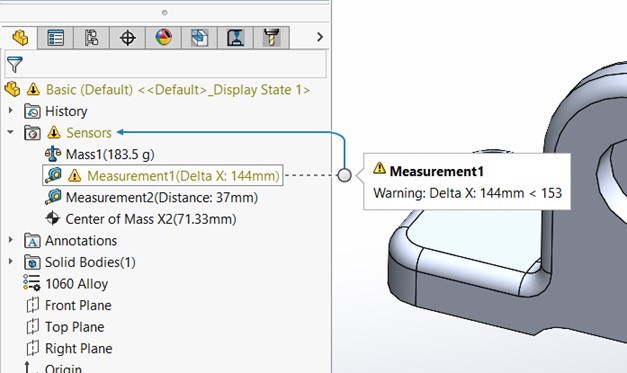Open the CAM operation tree tab
The image size is (627, 373).
[235, 38]
